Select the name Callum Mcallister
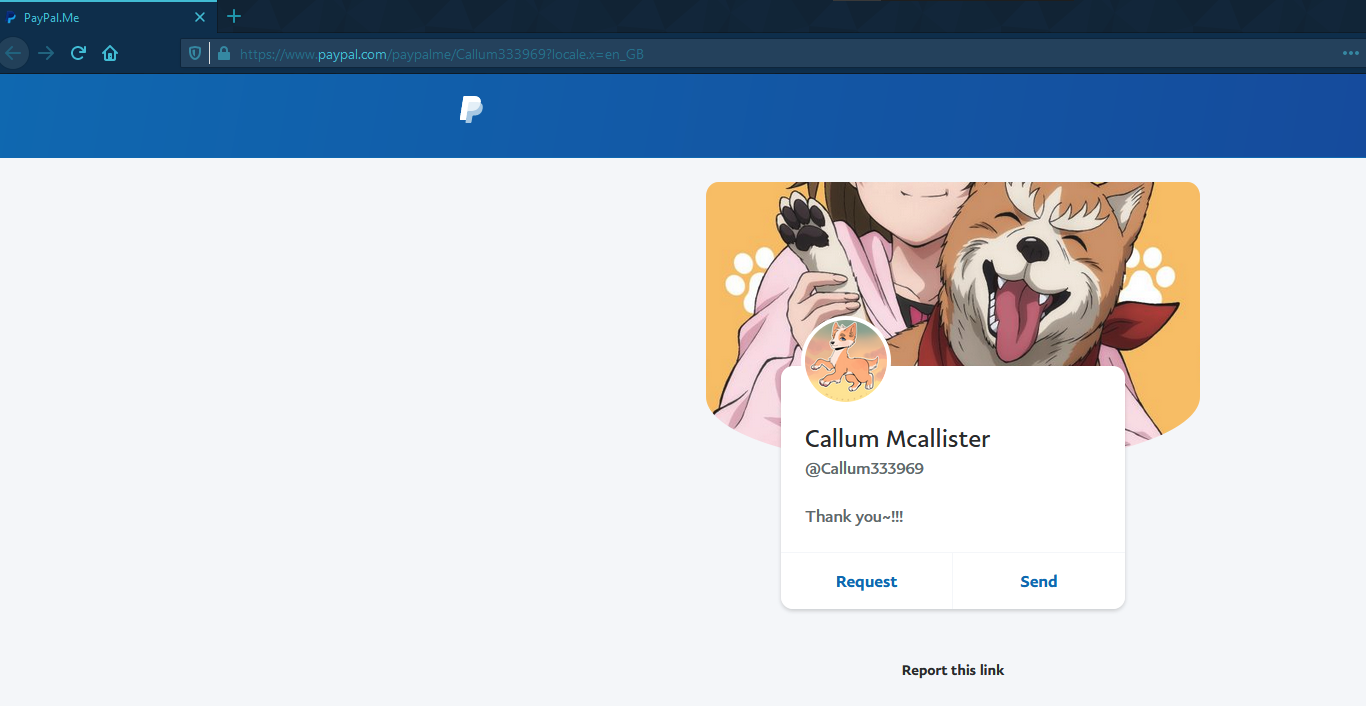This screenshot has width=1366, height=706. (897, 438)
